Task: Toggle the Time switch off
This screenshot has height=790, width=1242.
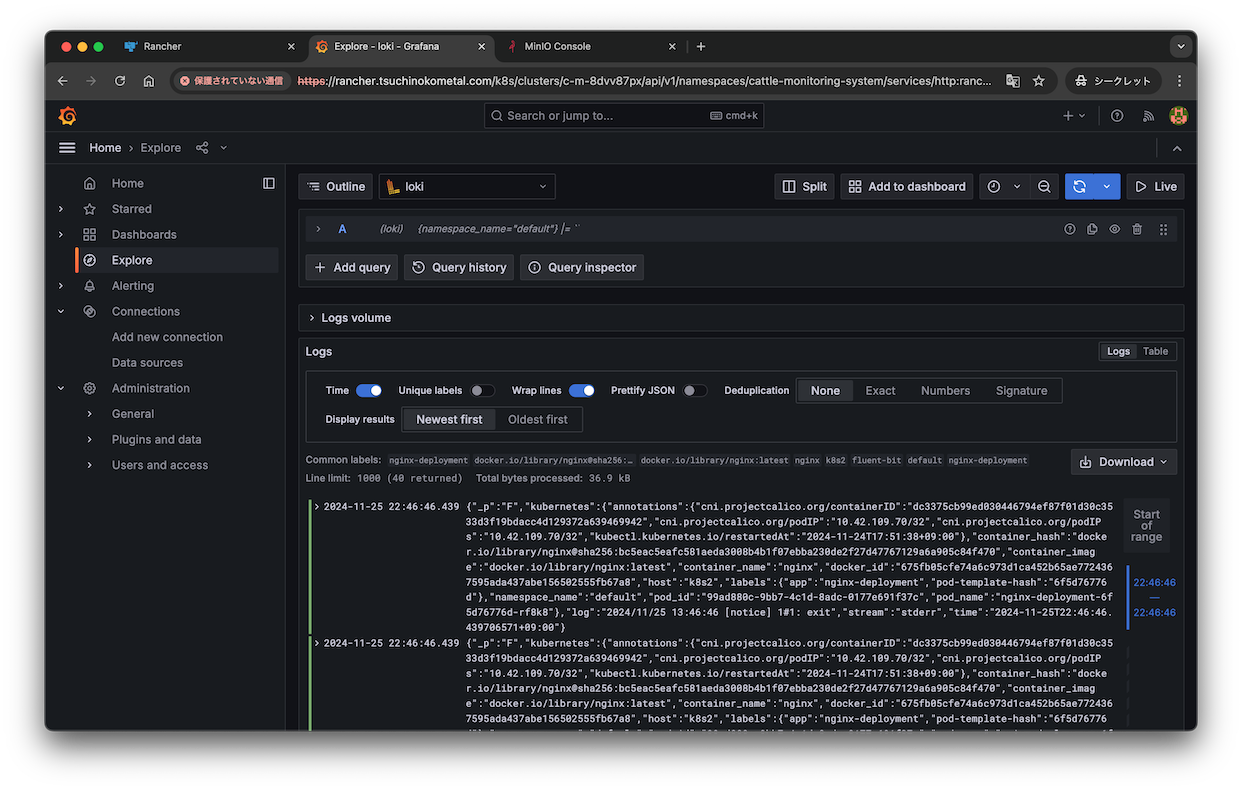Action: [x=369, y=391]
